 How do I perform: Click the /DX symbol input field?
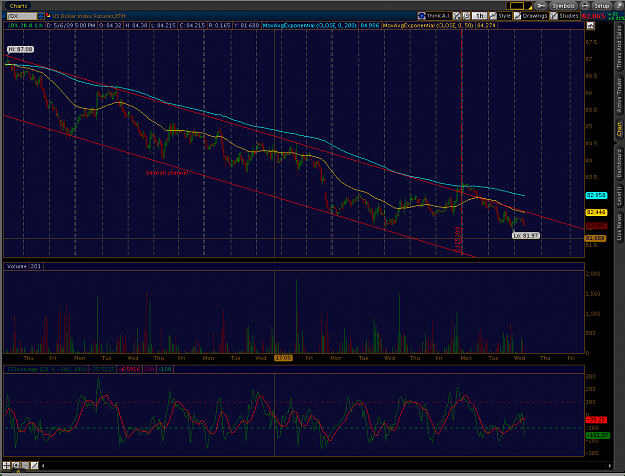coord(22,16)
